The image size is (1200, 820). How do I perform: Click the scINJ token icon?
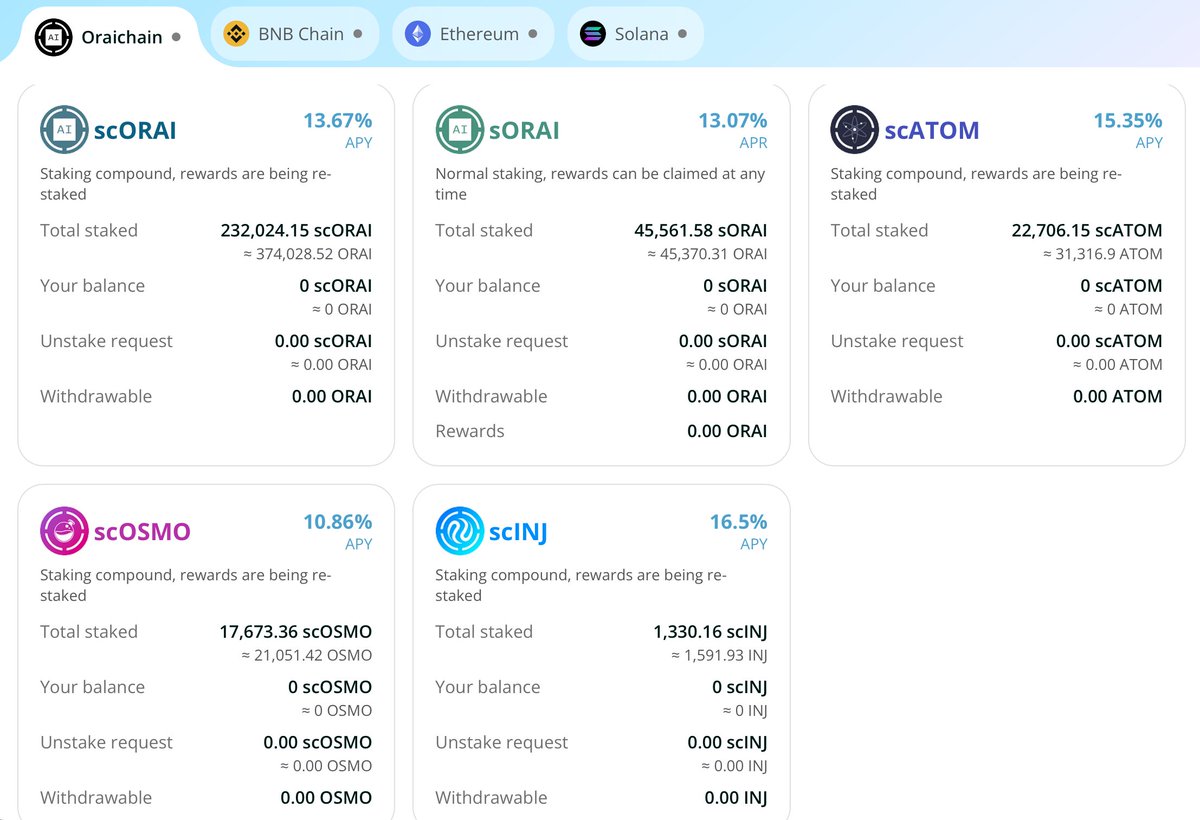pos(459,531)
